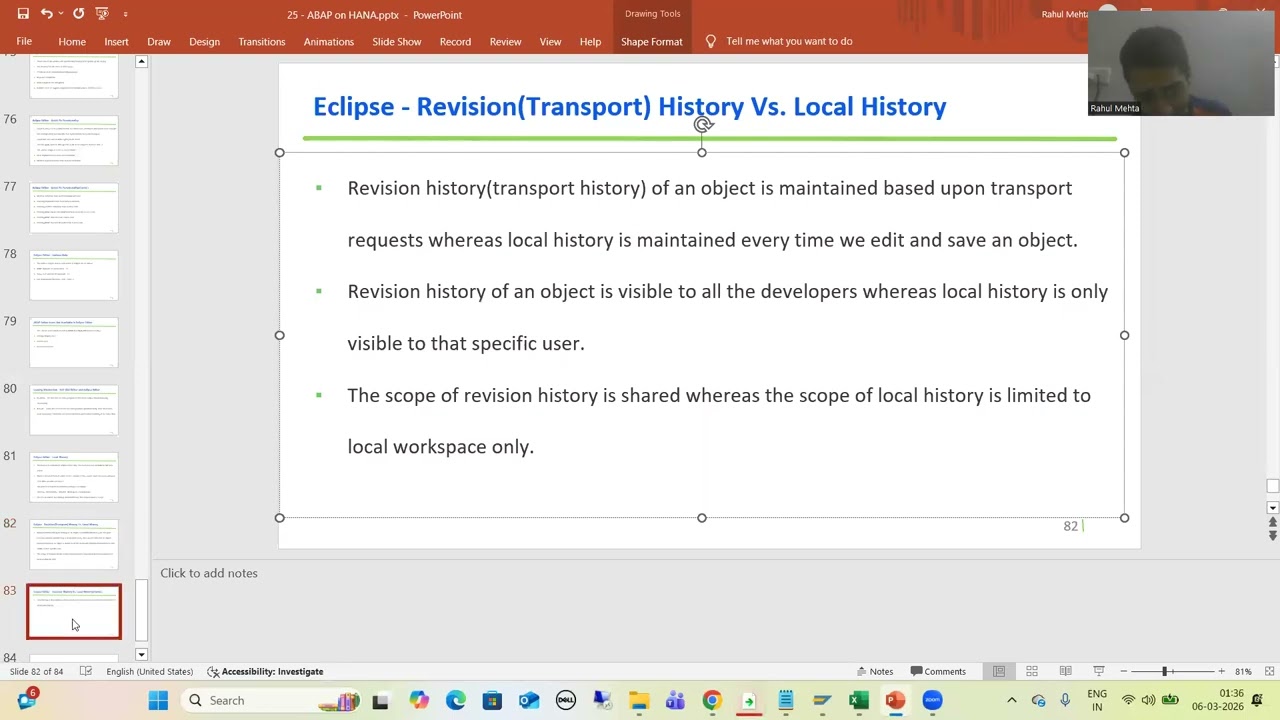The image size is (1280, 720).
Task: Zoom in with plus button
Action: [1221, 671]
